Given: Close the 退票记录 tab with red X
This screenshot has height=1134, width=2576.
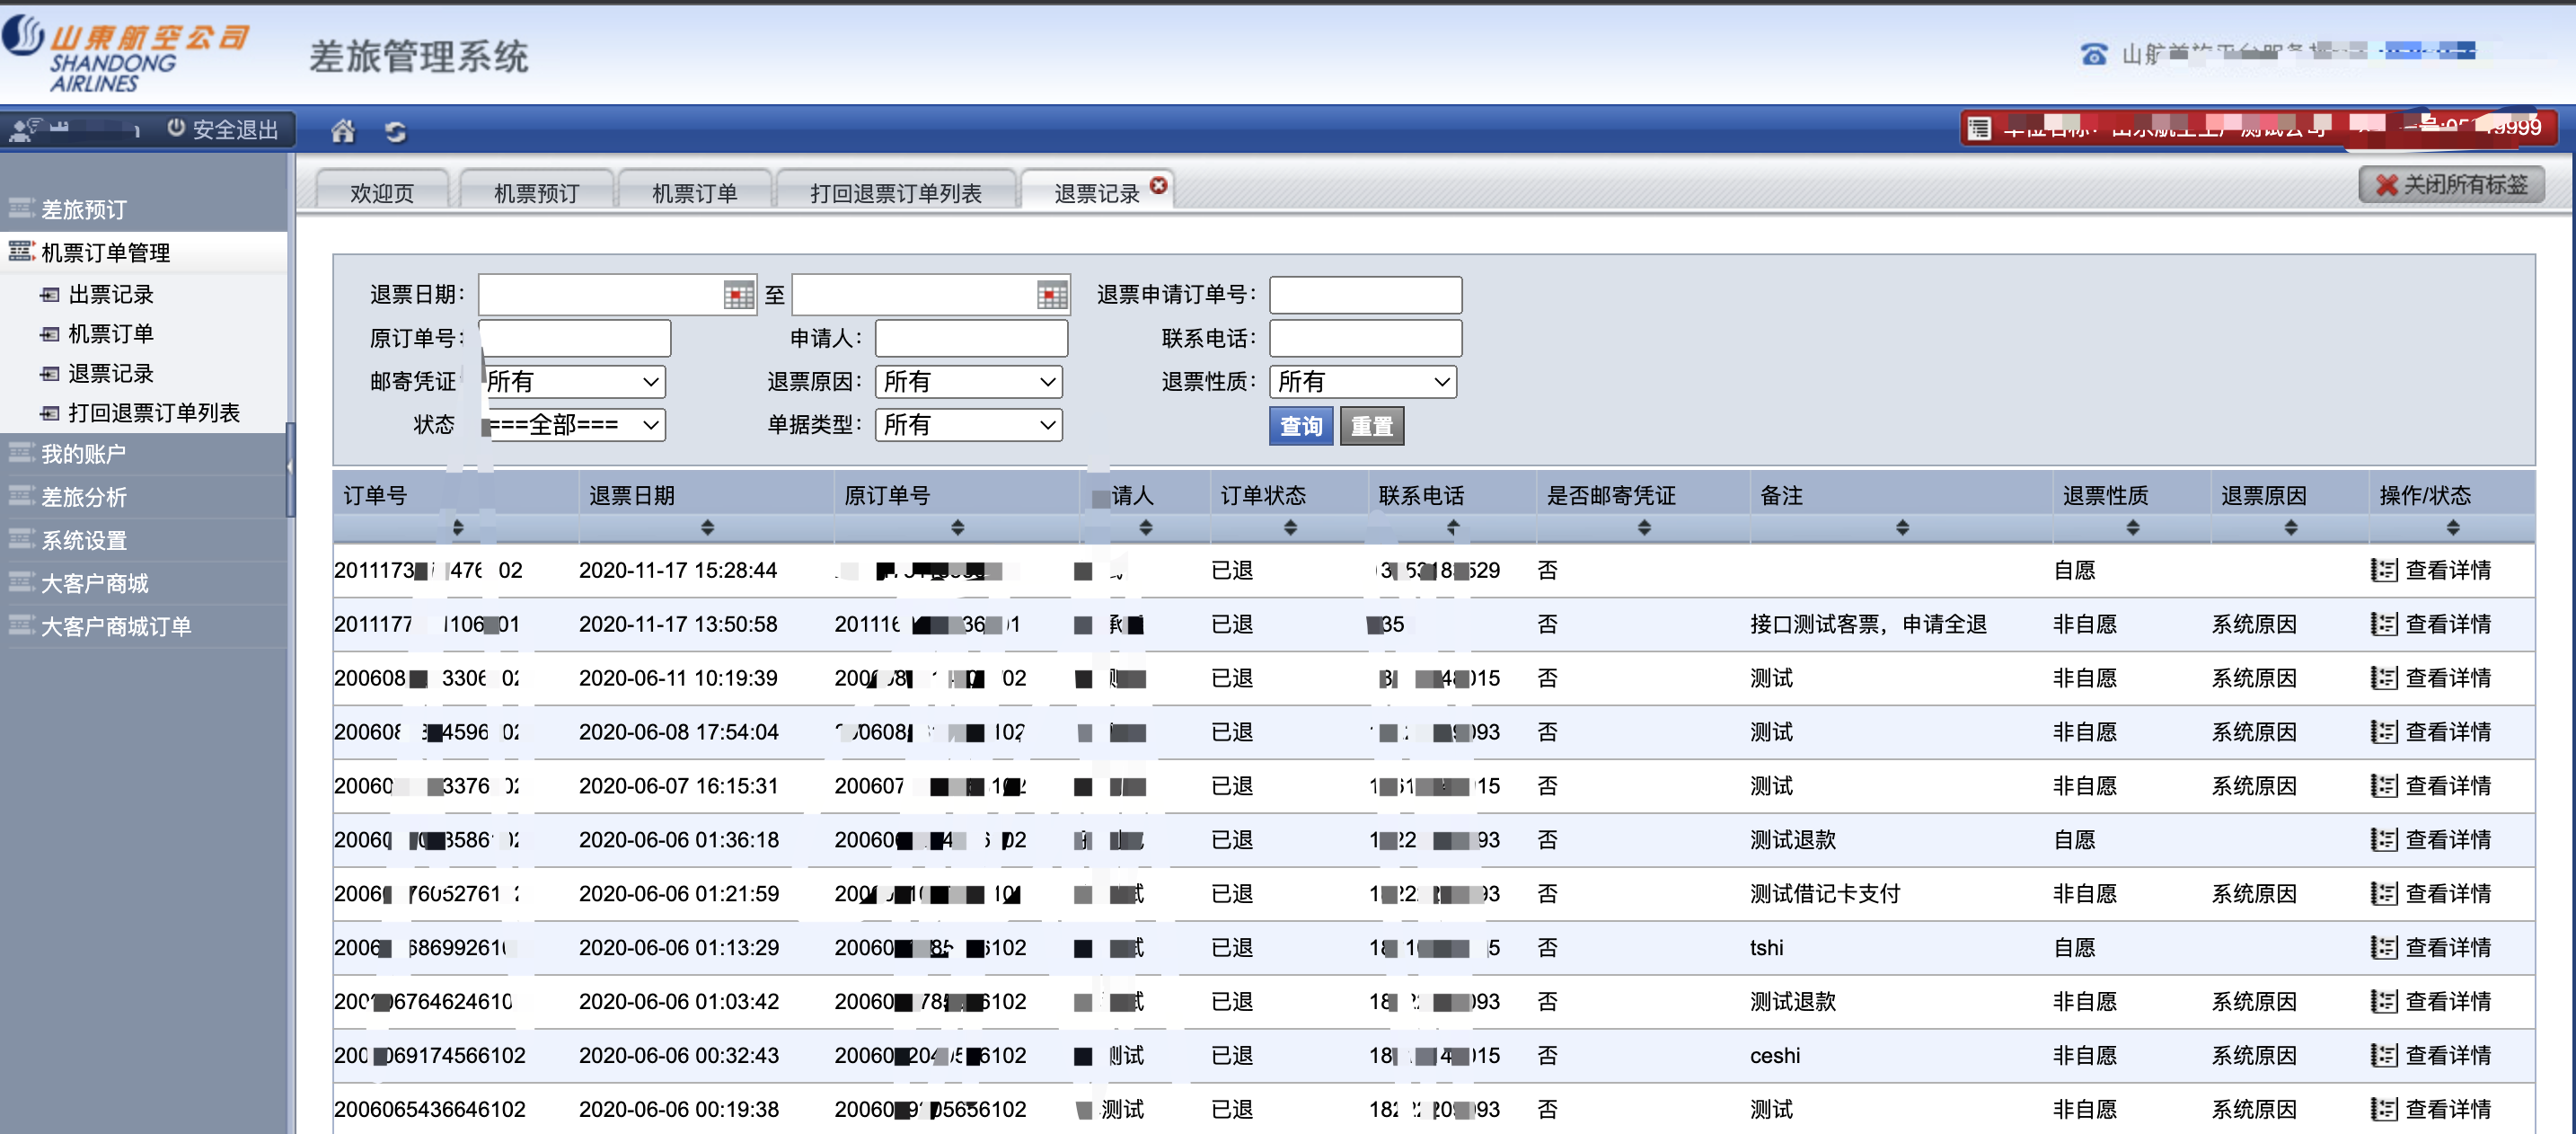Looking at the screenshot, I should pos(1158,185).
